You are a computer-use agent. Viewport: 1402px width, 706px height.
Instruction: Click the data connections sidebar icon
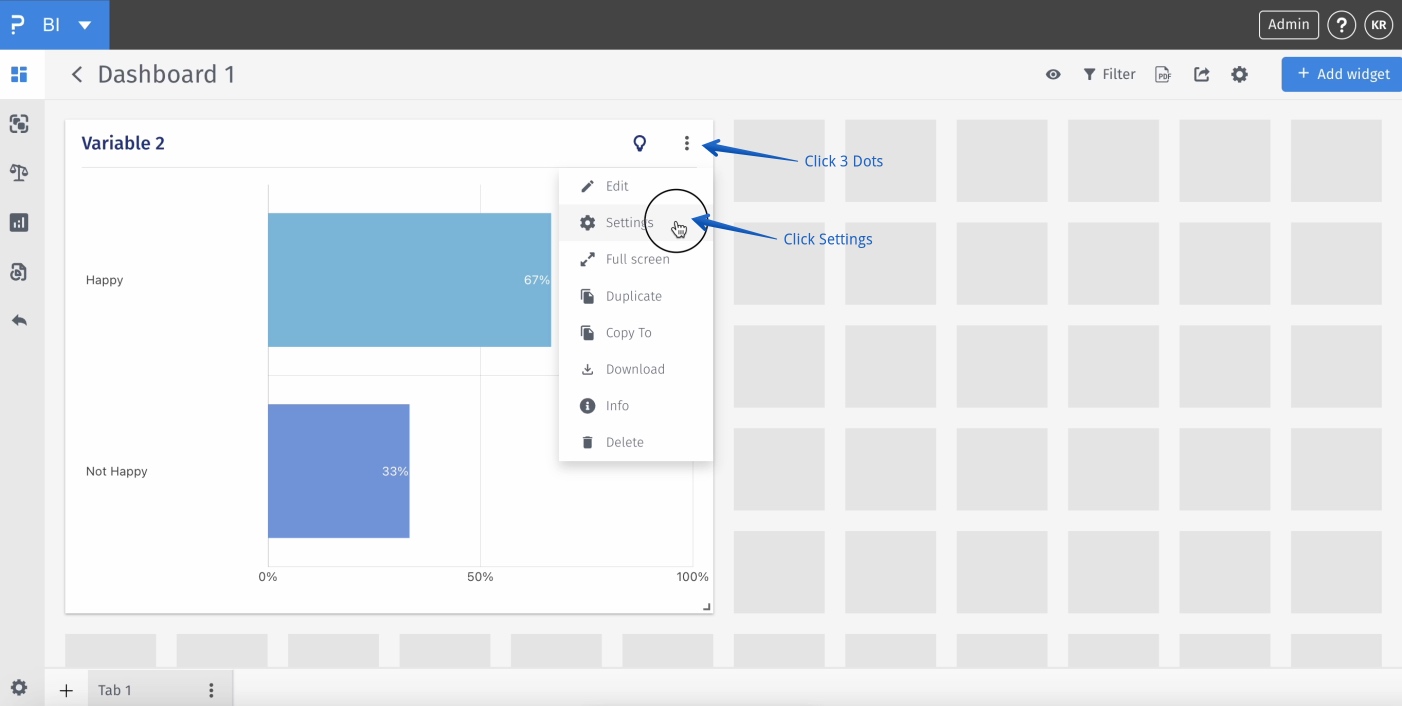19,124
